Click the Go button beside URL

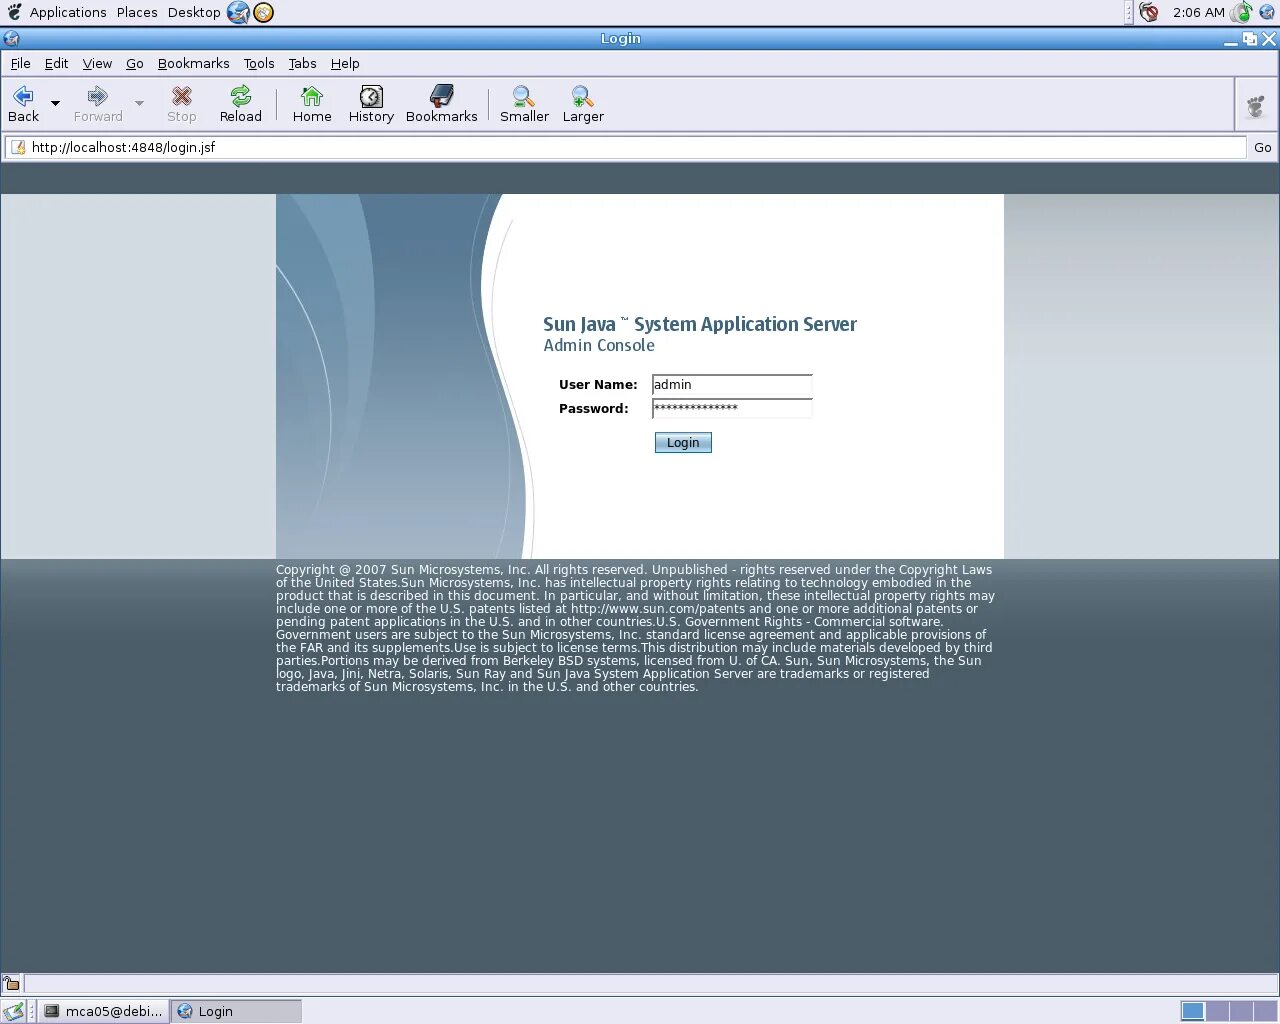pos(1262,147)
